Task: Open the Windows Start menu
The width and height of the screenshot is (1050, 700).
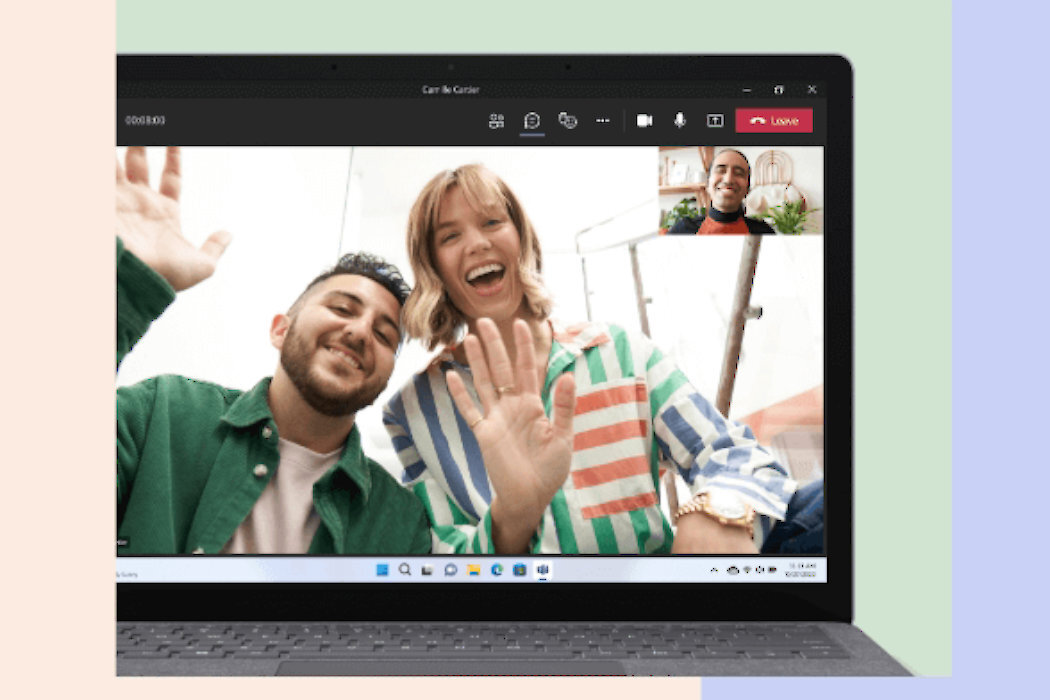Action: point(382,570)
